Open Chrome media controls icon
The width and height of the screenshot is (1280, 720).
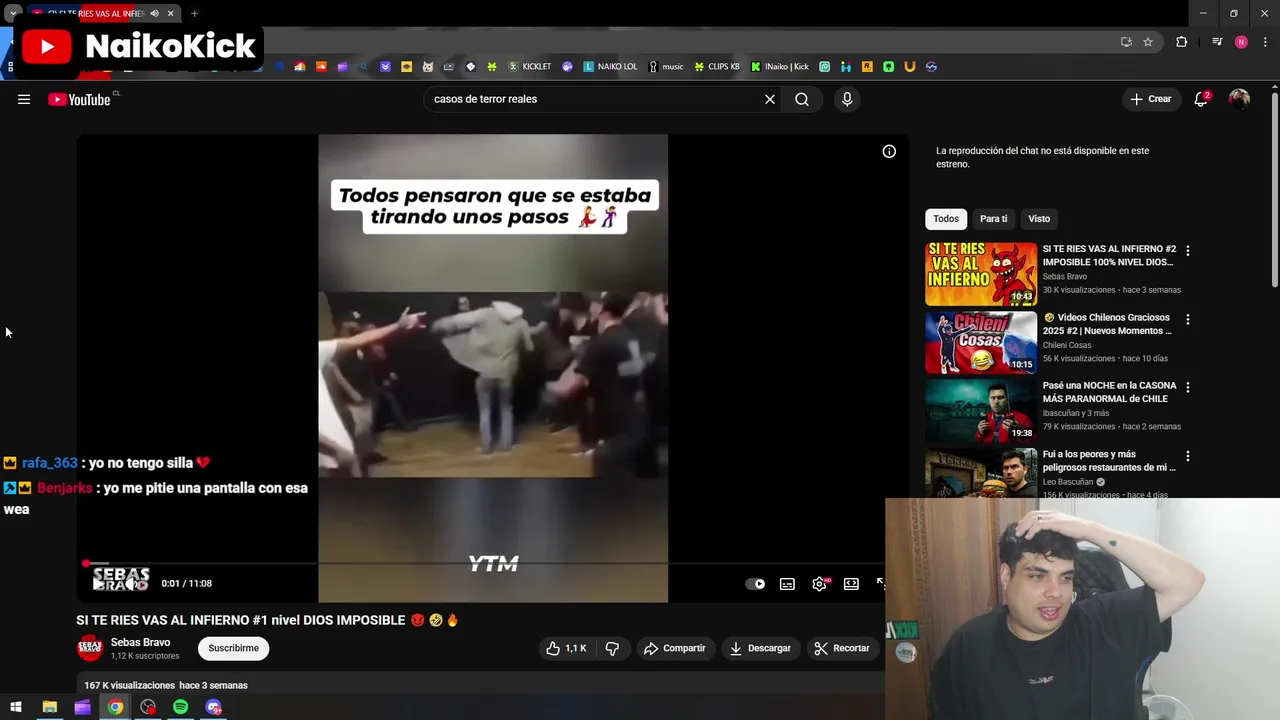[1217, 42]
